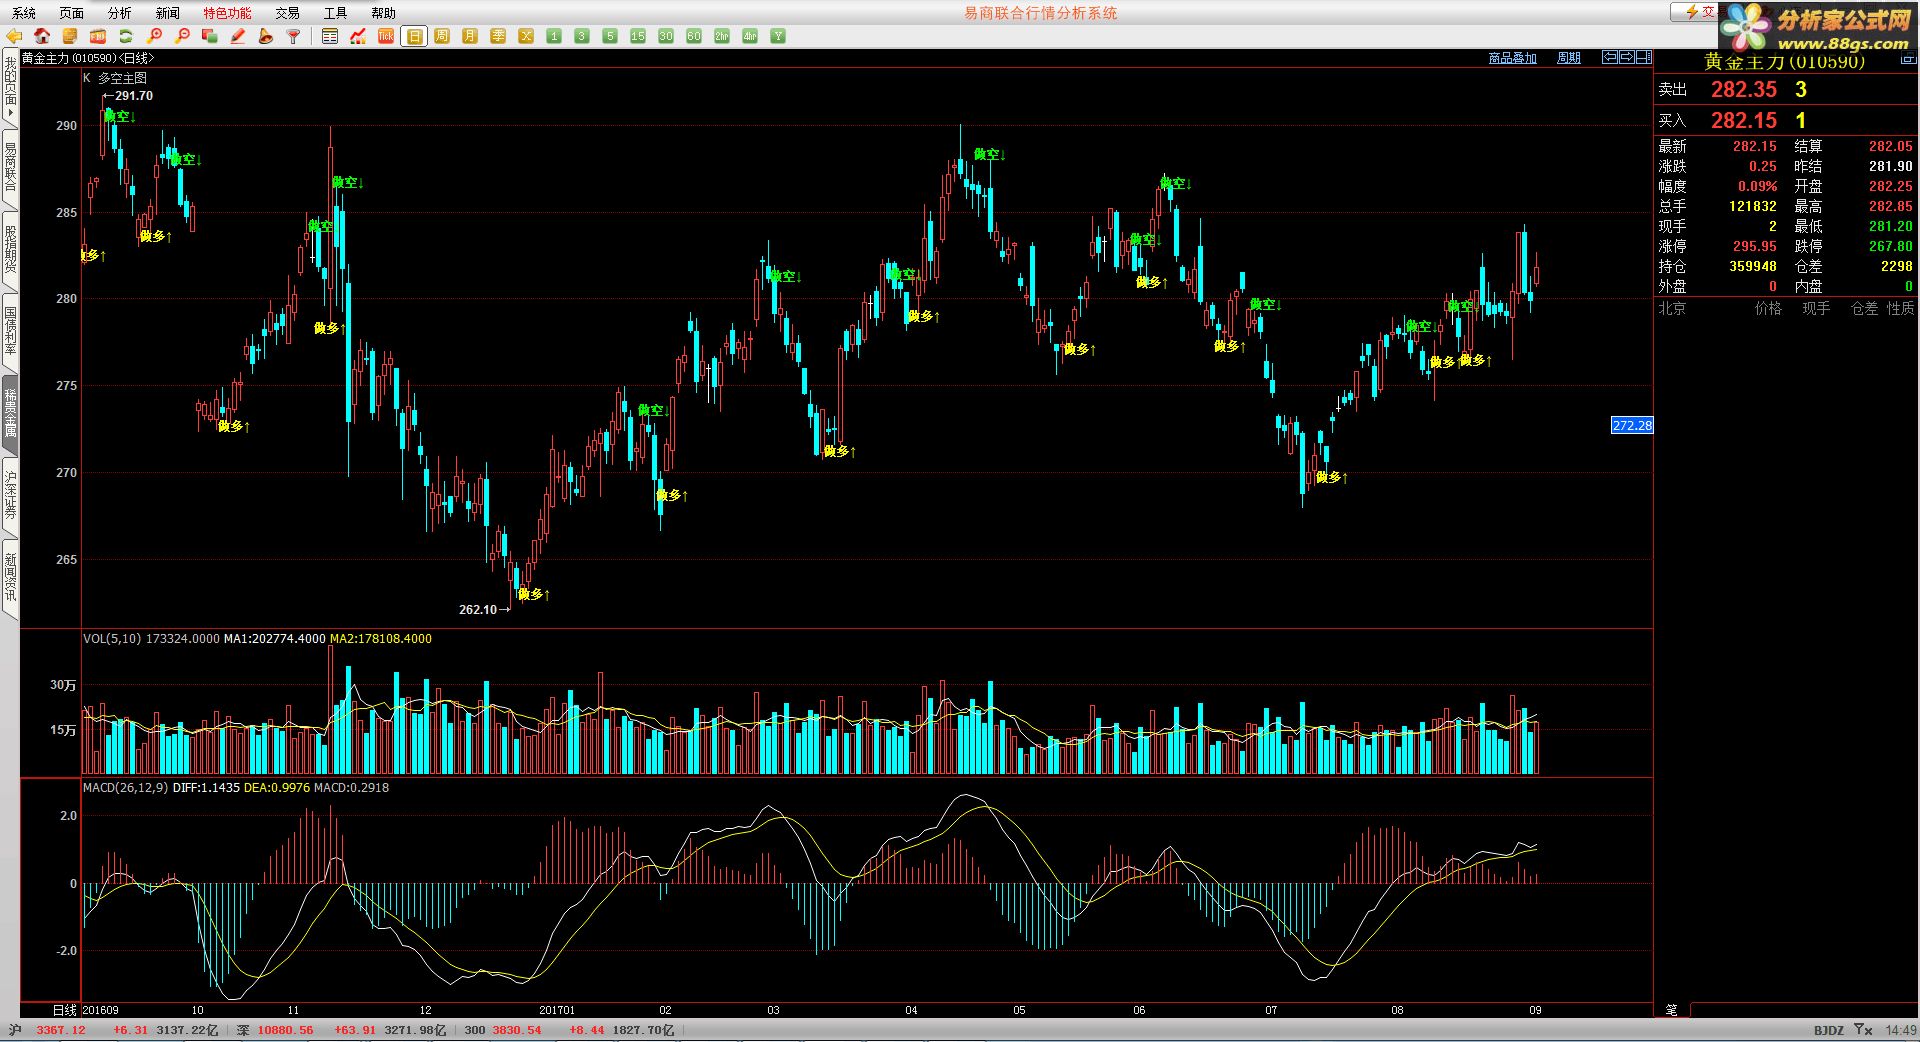Image resolution: width=1920 pixels, height=1042 pixels.
Task: Open the 交易 menu
Action: (287, 13)
